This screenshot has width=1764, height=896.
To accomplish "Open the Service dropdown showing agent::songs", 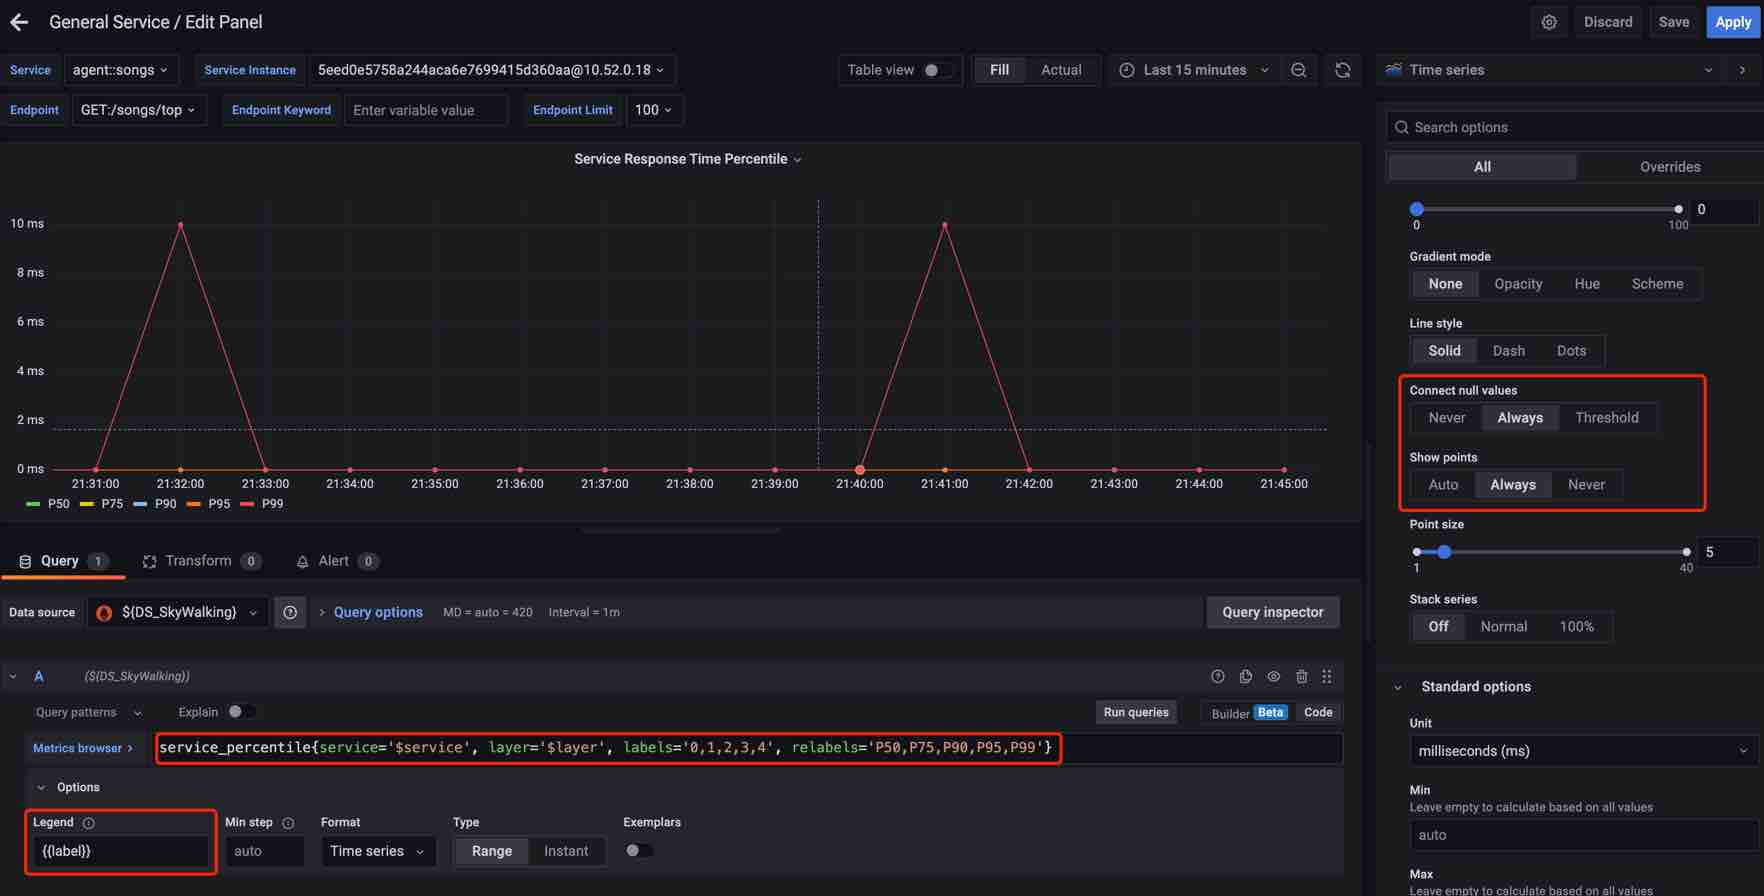I will (x=120, y=70).
